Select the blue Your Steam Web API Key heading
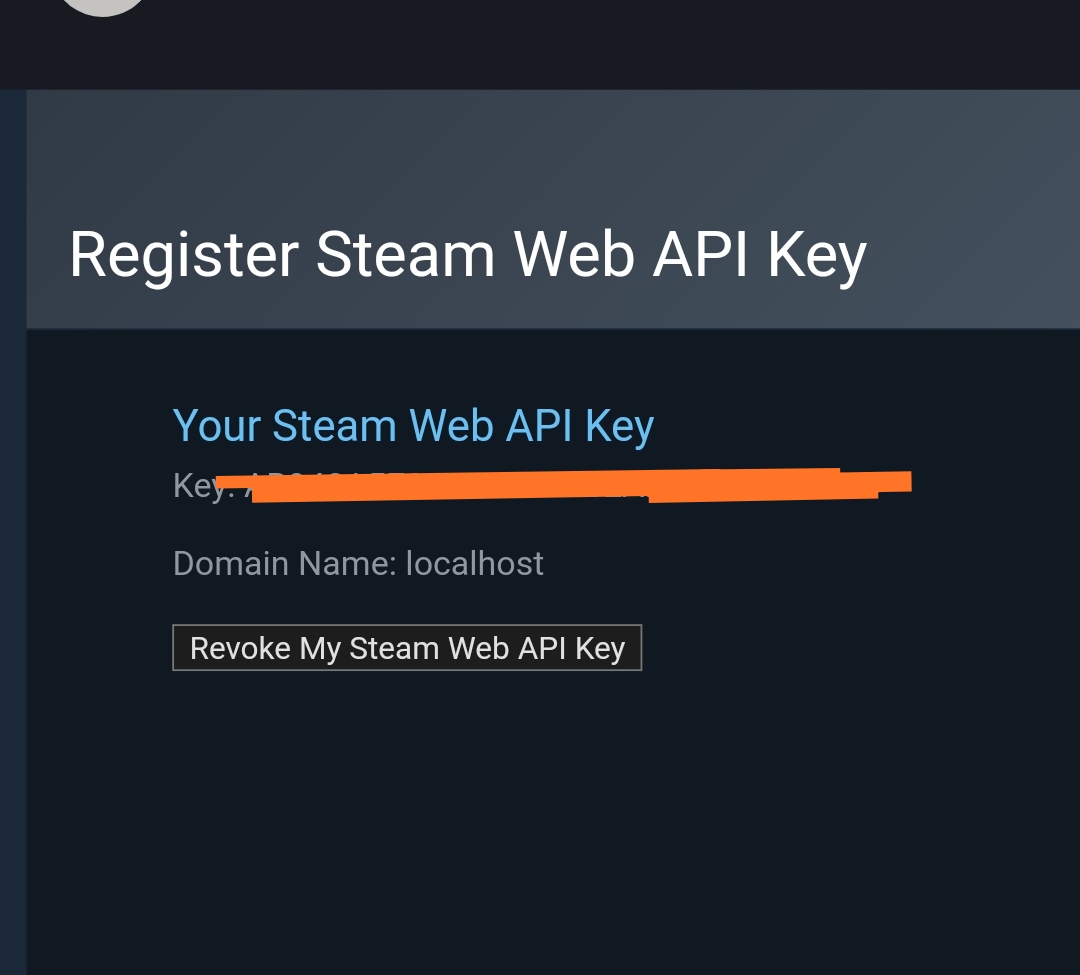 pos(413,426)
